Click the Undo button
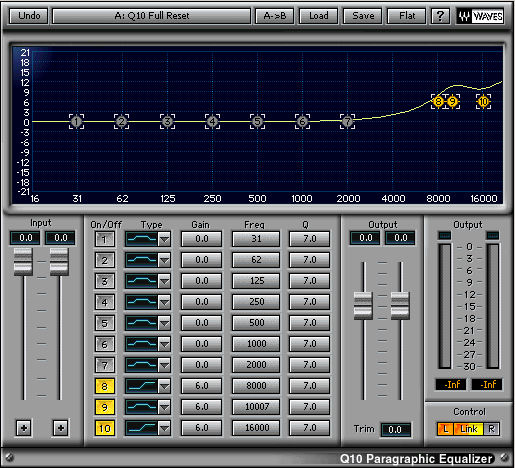 (x=29, y=16)
